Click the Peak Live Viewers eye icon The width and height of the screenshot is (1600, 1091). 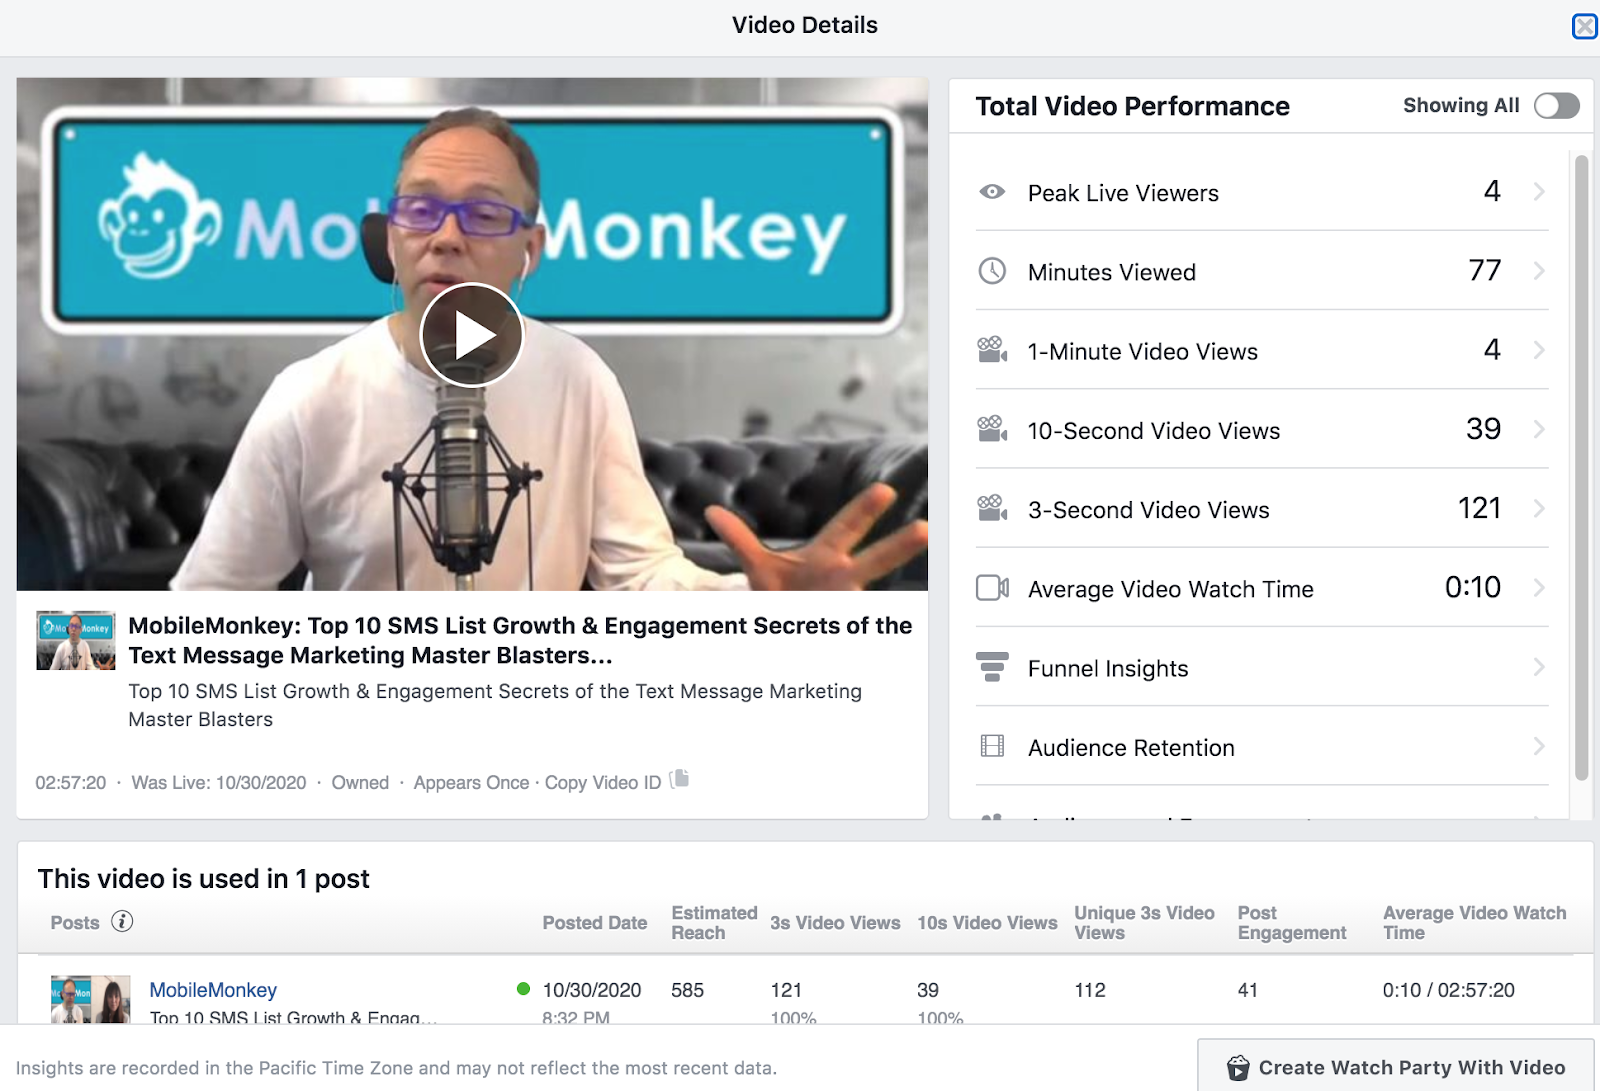(992, 192)
